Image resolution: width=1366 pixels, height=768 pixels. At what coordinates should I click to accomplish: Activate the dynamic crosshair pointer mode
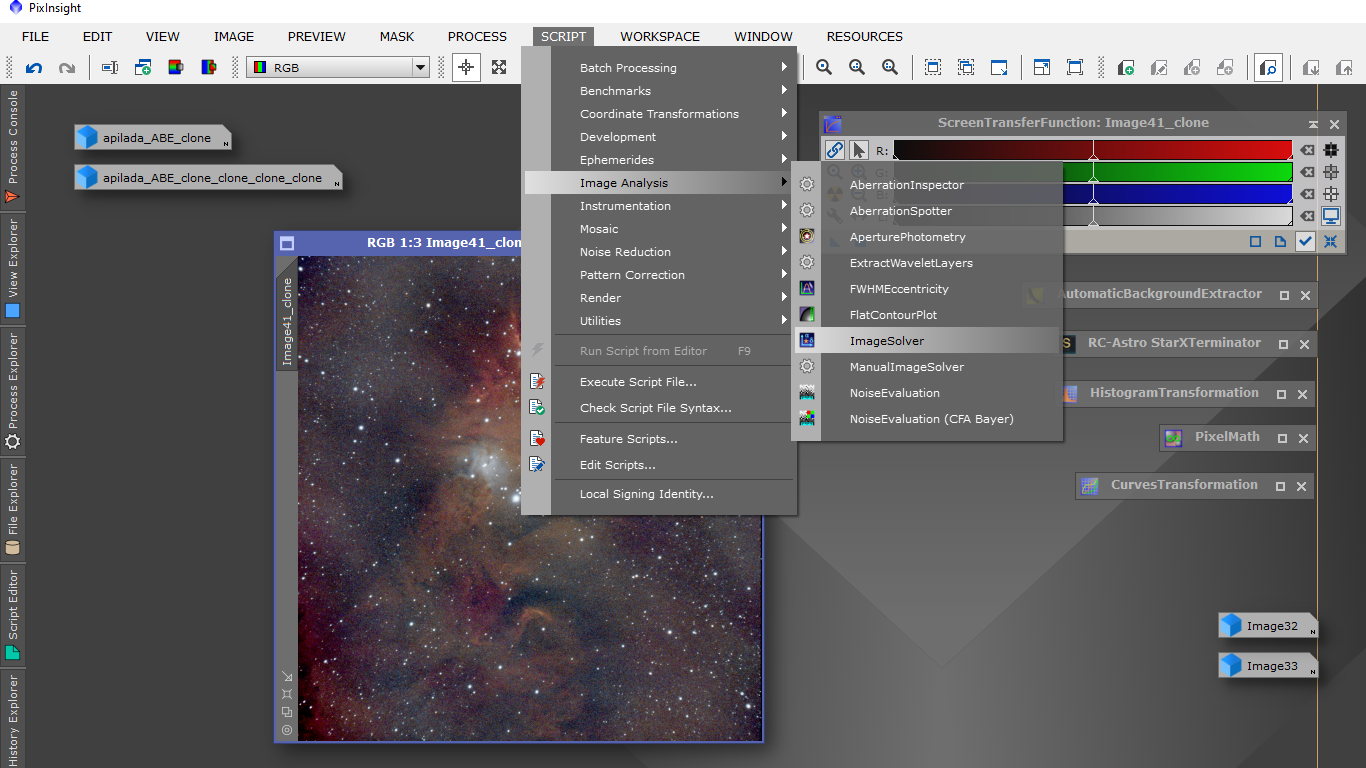(x=466, y=68)
